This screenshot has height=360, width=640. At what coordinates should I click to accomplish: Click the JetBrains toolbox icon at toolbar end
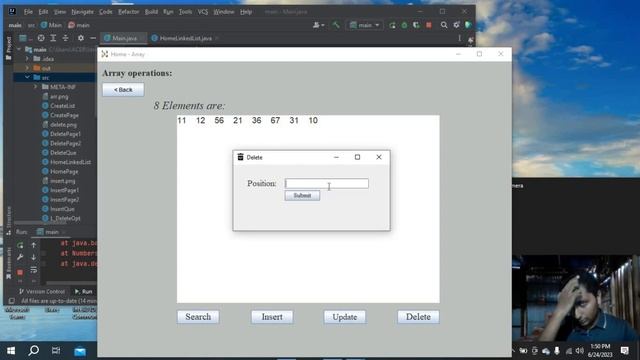pos(469,25)
